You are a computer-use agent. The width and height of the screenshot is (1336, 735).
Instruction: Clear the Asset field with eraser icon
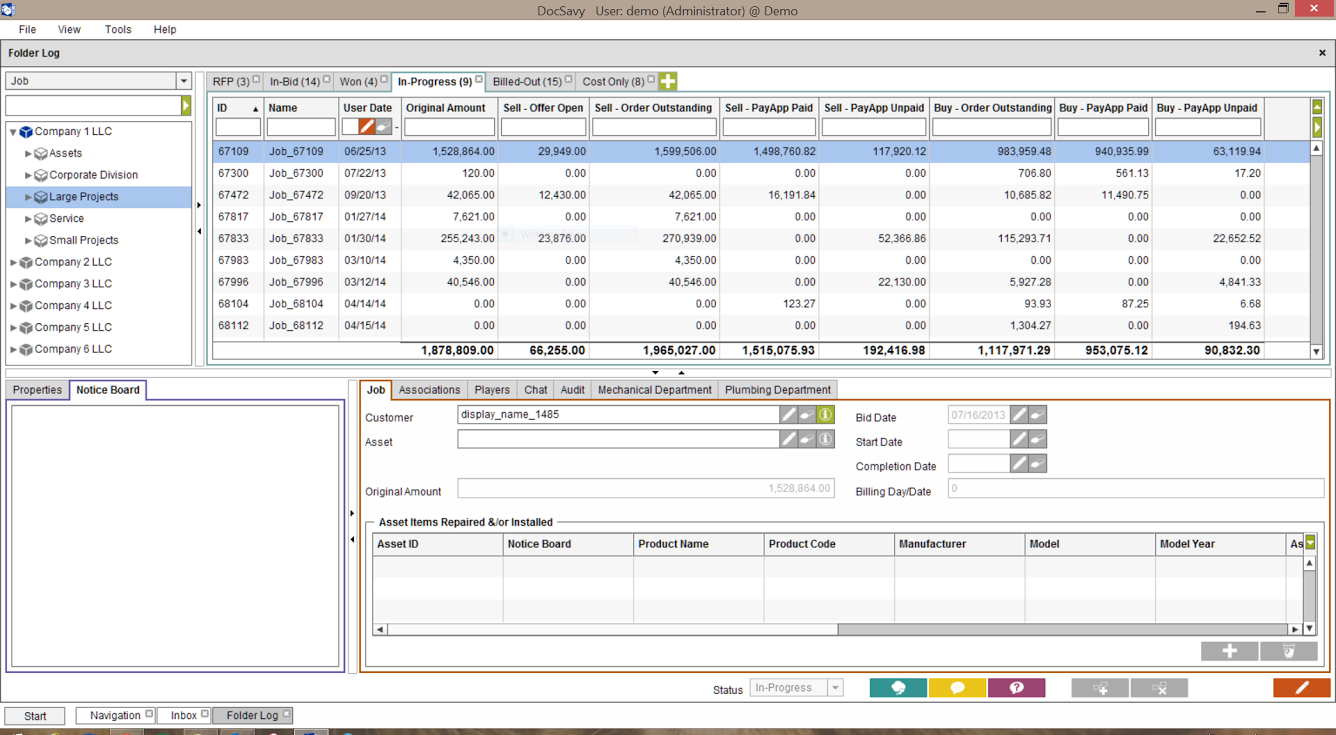807,438
